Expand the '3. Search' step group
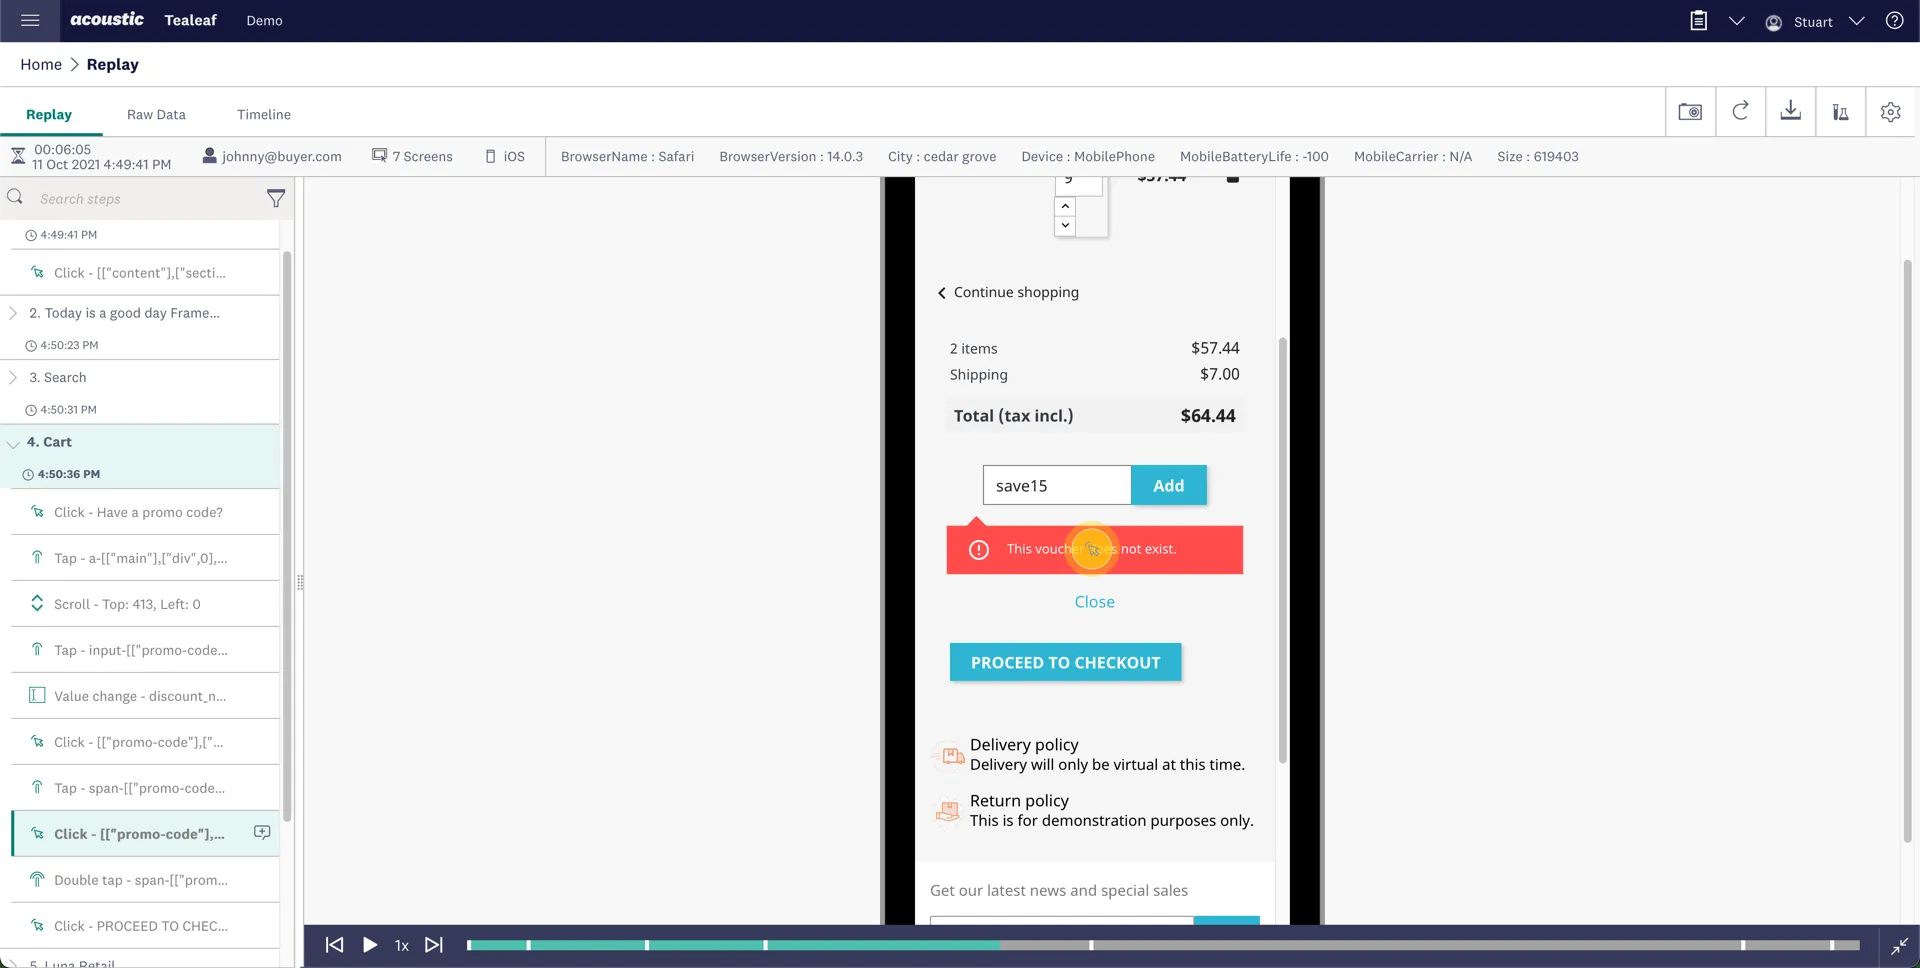 tap(13, 378)
